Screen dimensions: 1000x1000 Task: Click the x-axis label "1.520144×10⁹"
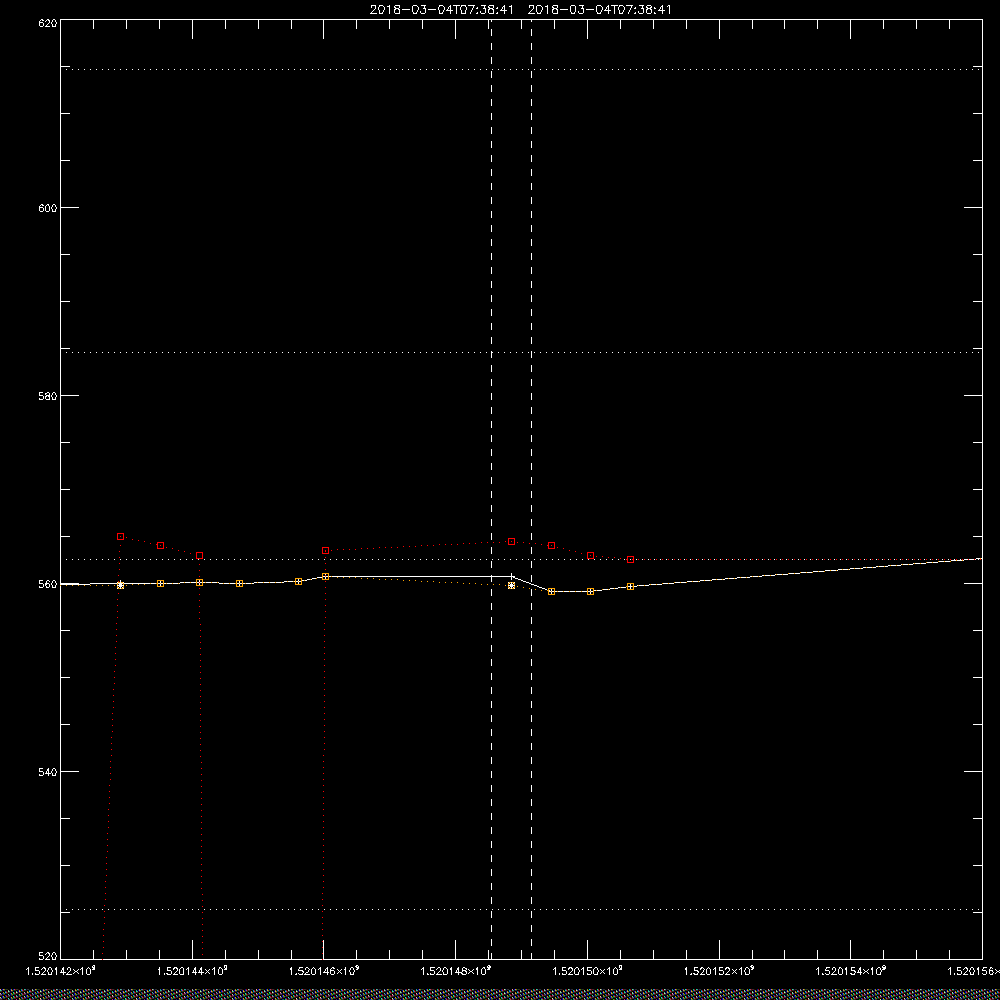coord(192,971)
